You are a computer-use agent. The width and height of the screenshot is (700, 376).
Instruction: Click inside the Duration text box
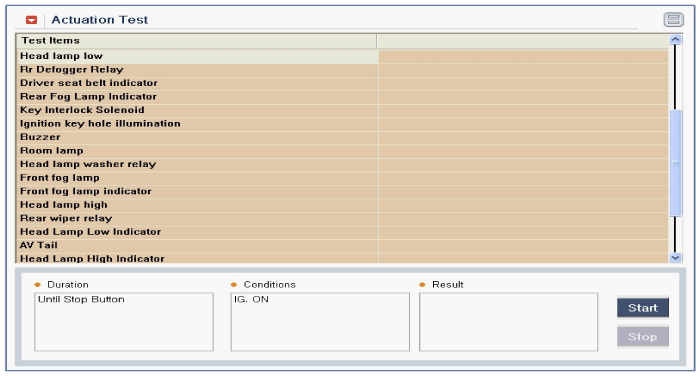[124, 322]
